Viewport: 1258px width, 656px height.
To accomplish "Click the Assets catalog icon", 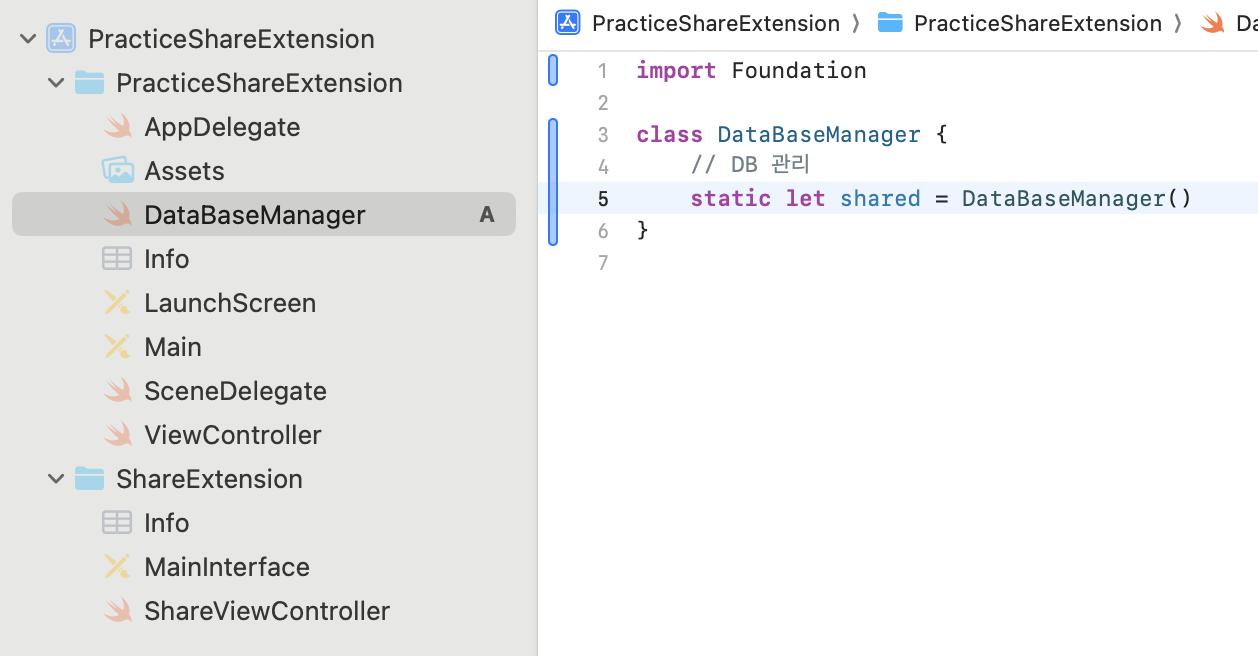I will point(118,171).
